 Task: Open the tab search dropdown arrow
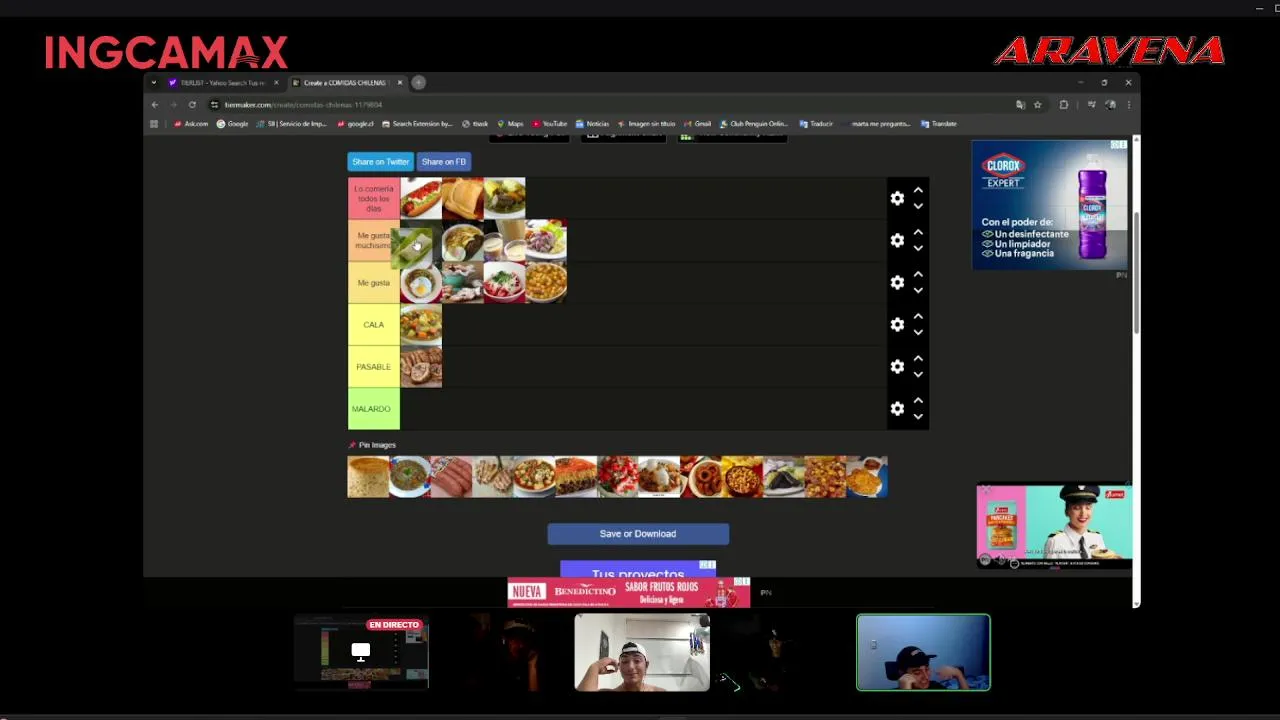(154, 83)
